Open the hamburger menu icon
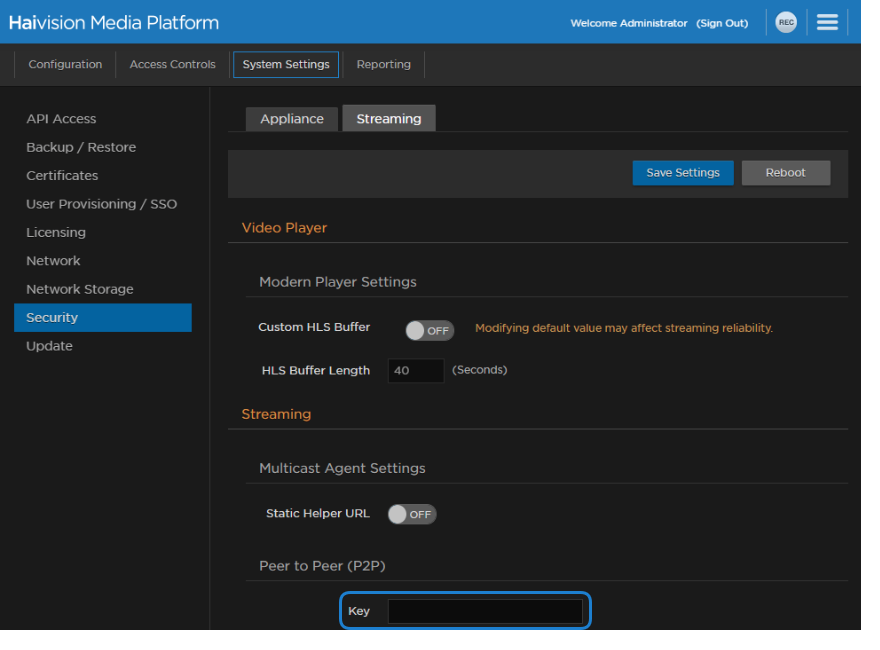Image resolution: width=880 pixels, height=650 pixels. click(827, 22)
